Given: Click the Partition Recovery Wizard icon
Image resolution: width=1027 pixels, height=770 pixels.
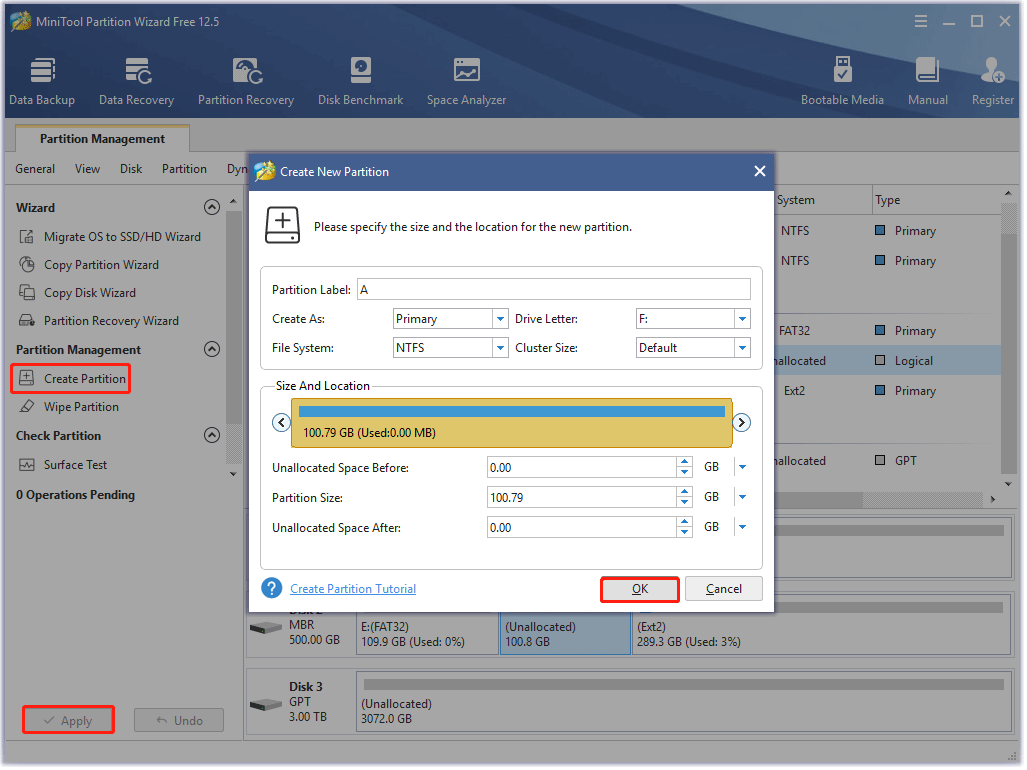Looking at the screenshot, I should (27, 321).
